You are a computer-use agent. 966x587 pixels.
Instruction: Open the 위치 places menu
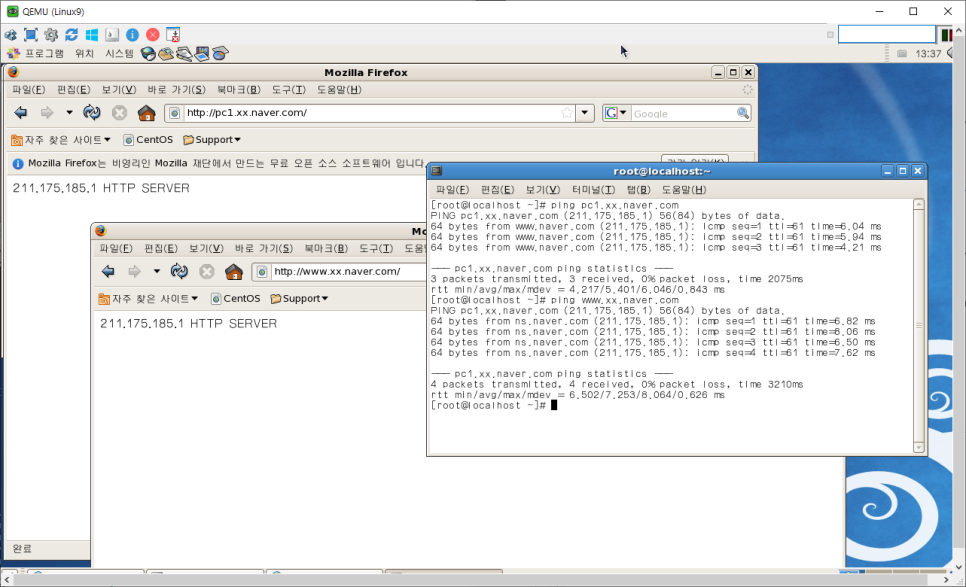[84, 54]
